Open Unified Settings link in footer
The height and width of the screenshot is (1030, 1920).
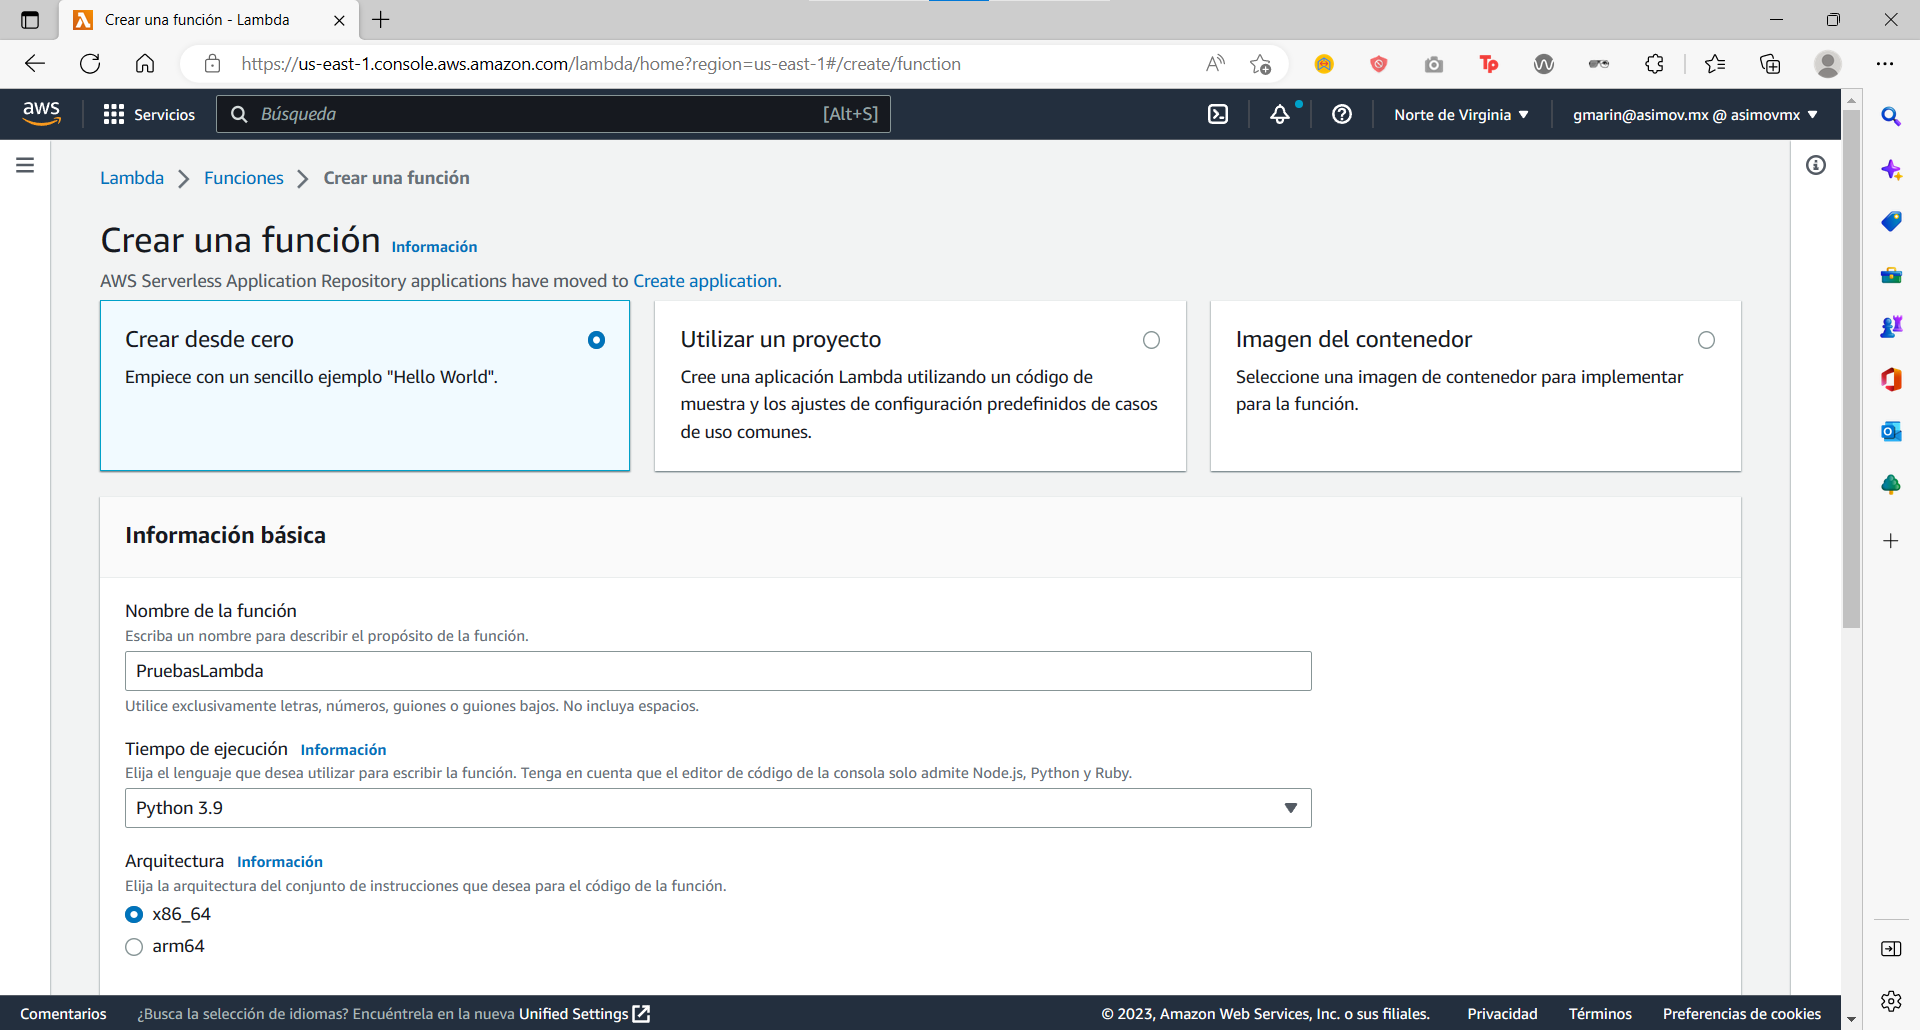pos(584,1014)
